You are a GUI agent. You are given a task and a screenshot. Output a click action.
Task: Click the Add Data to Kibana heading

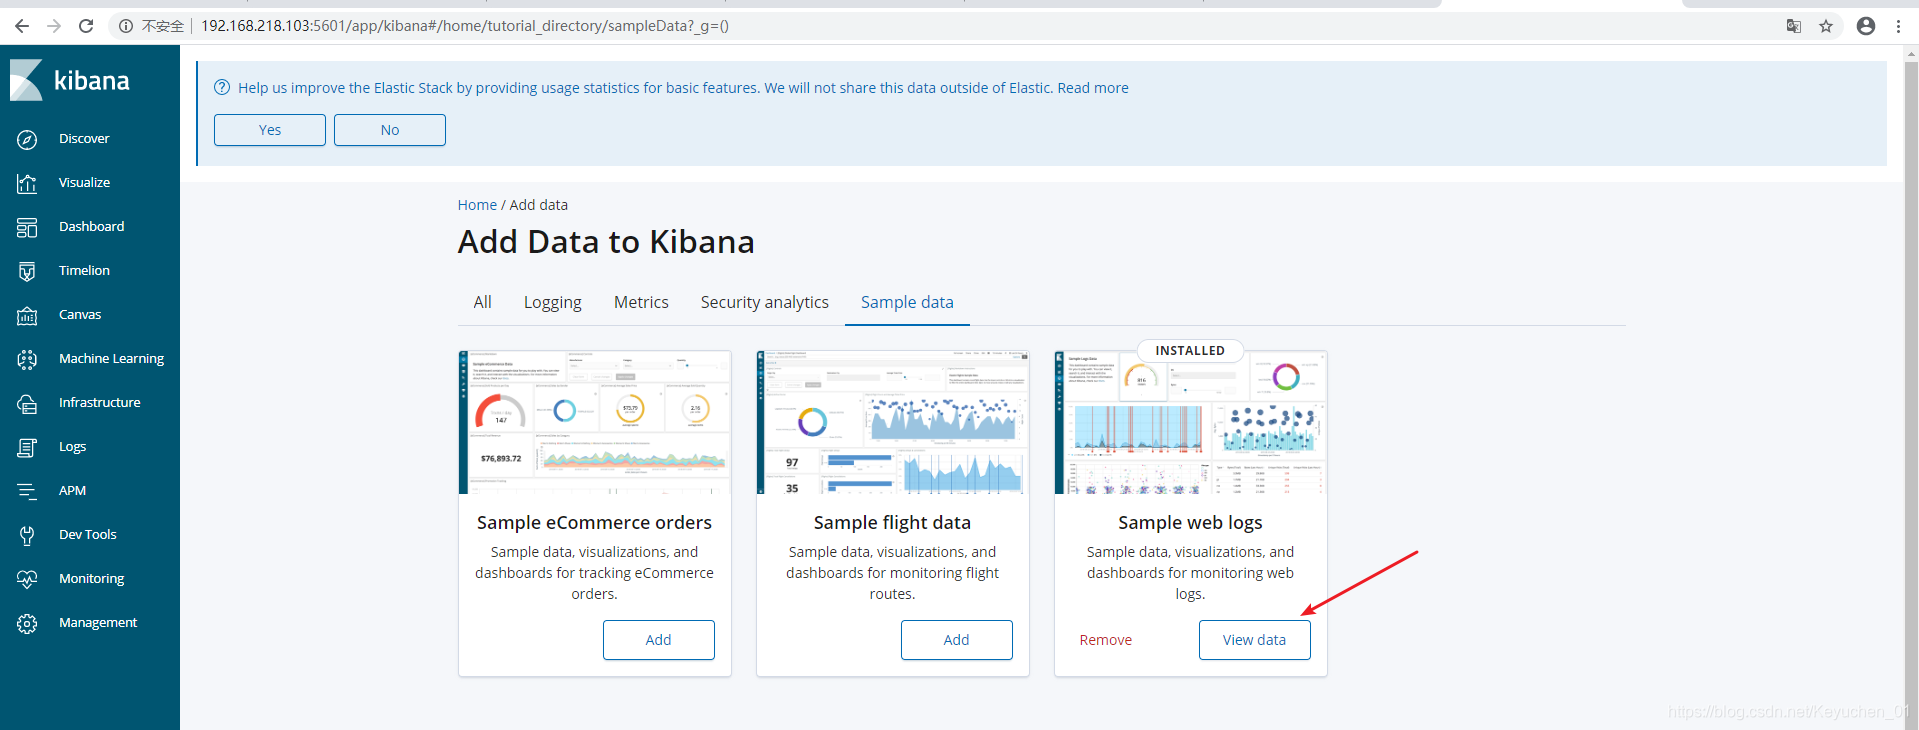pyautogui.click(x=606, y=242)
